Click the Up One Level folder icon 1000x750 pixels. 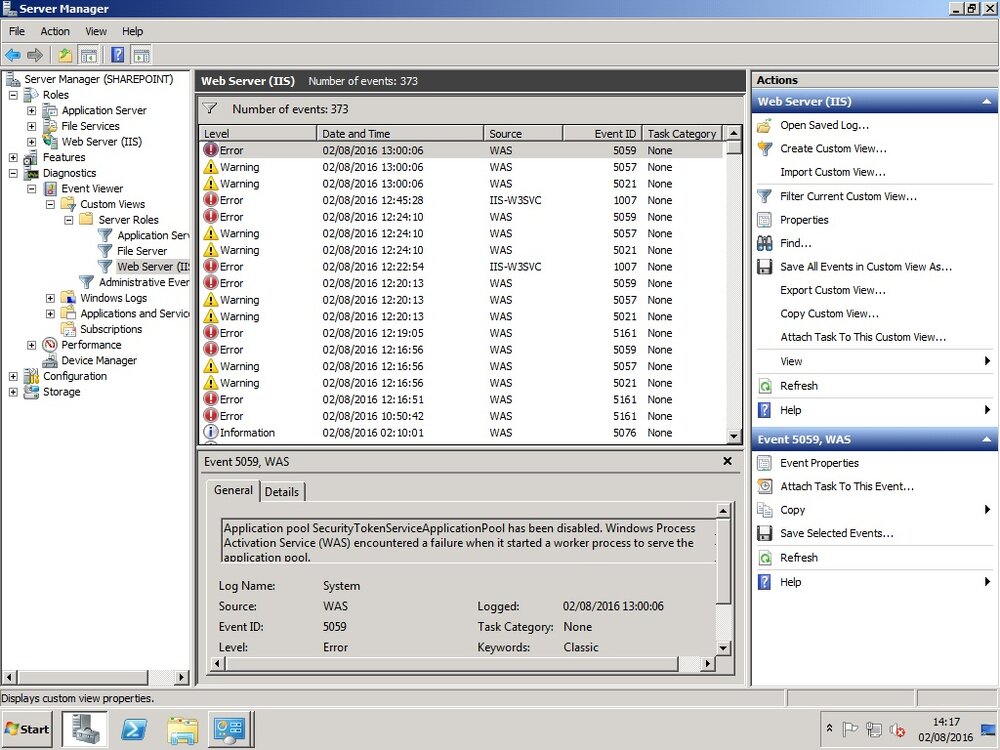click(64, 55)
